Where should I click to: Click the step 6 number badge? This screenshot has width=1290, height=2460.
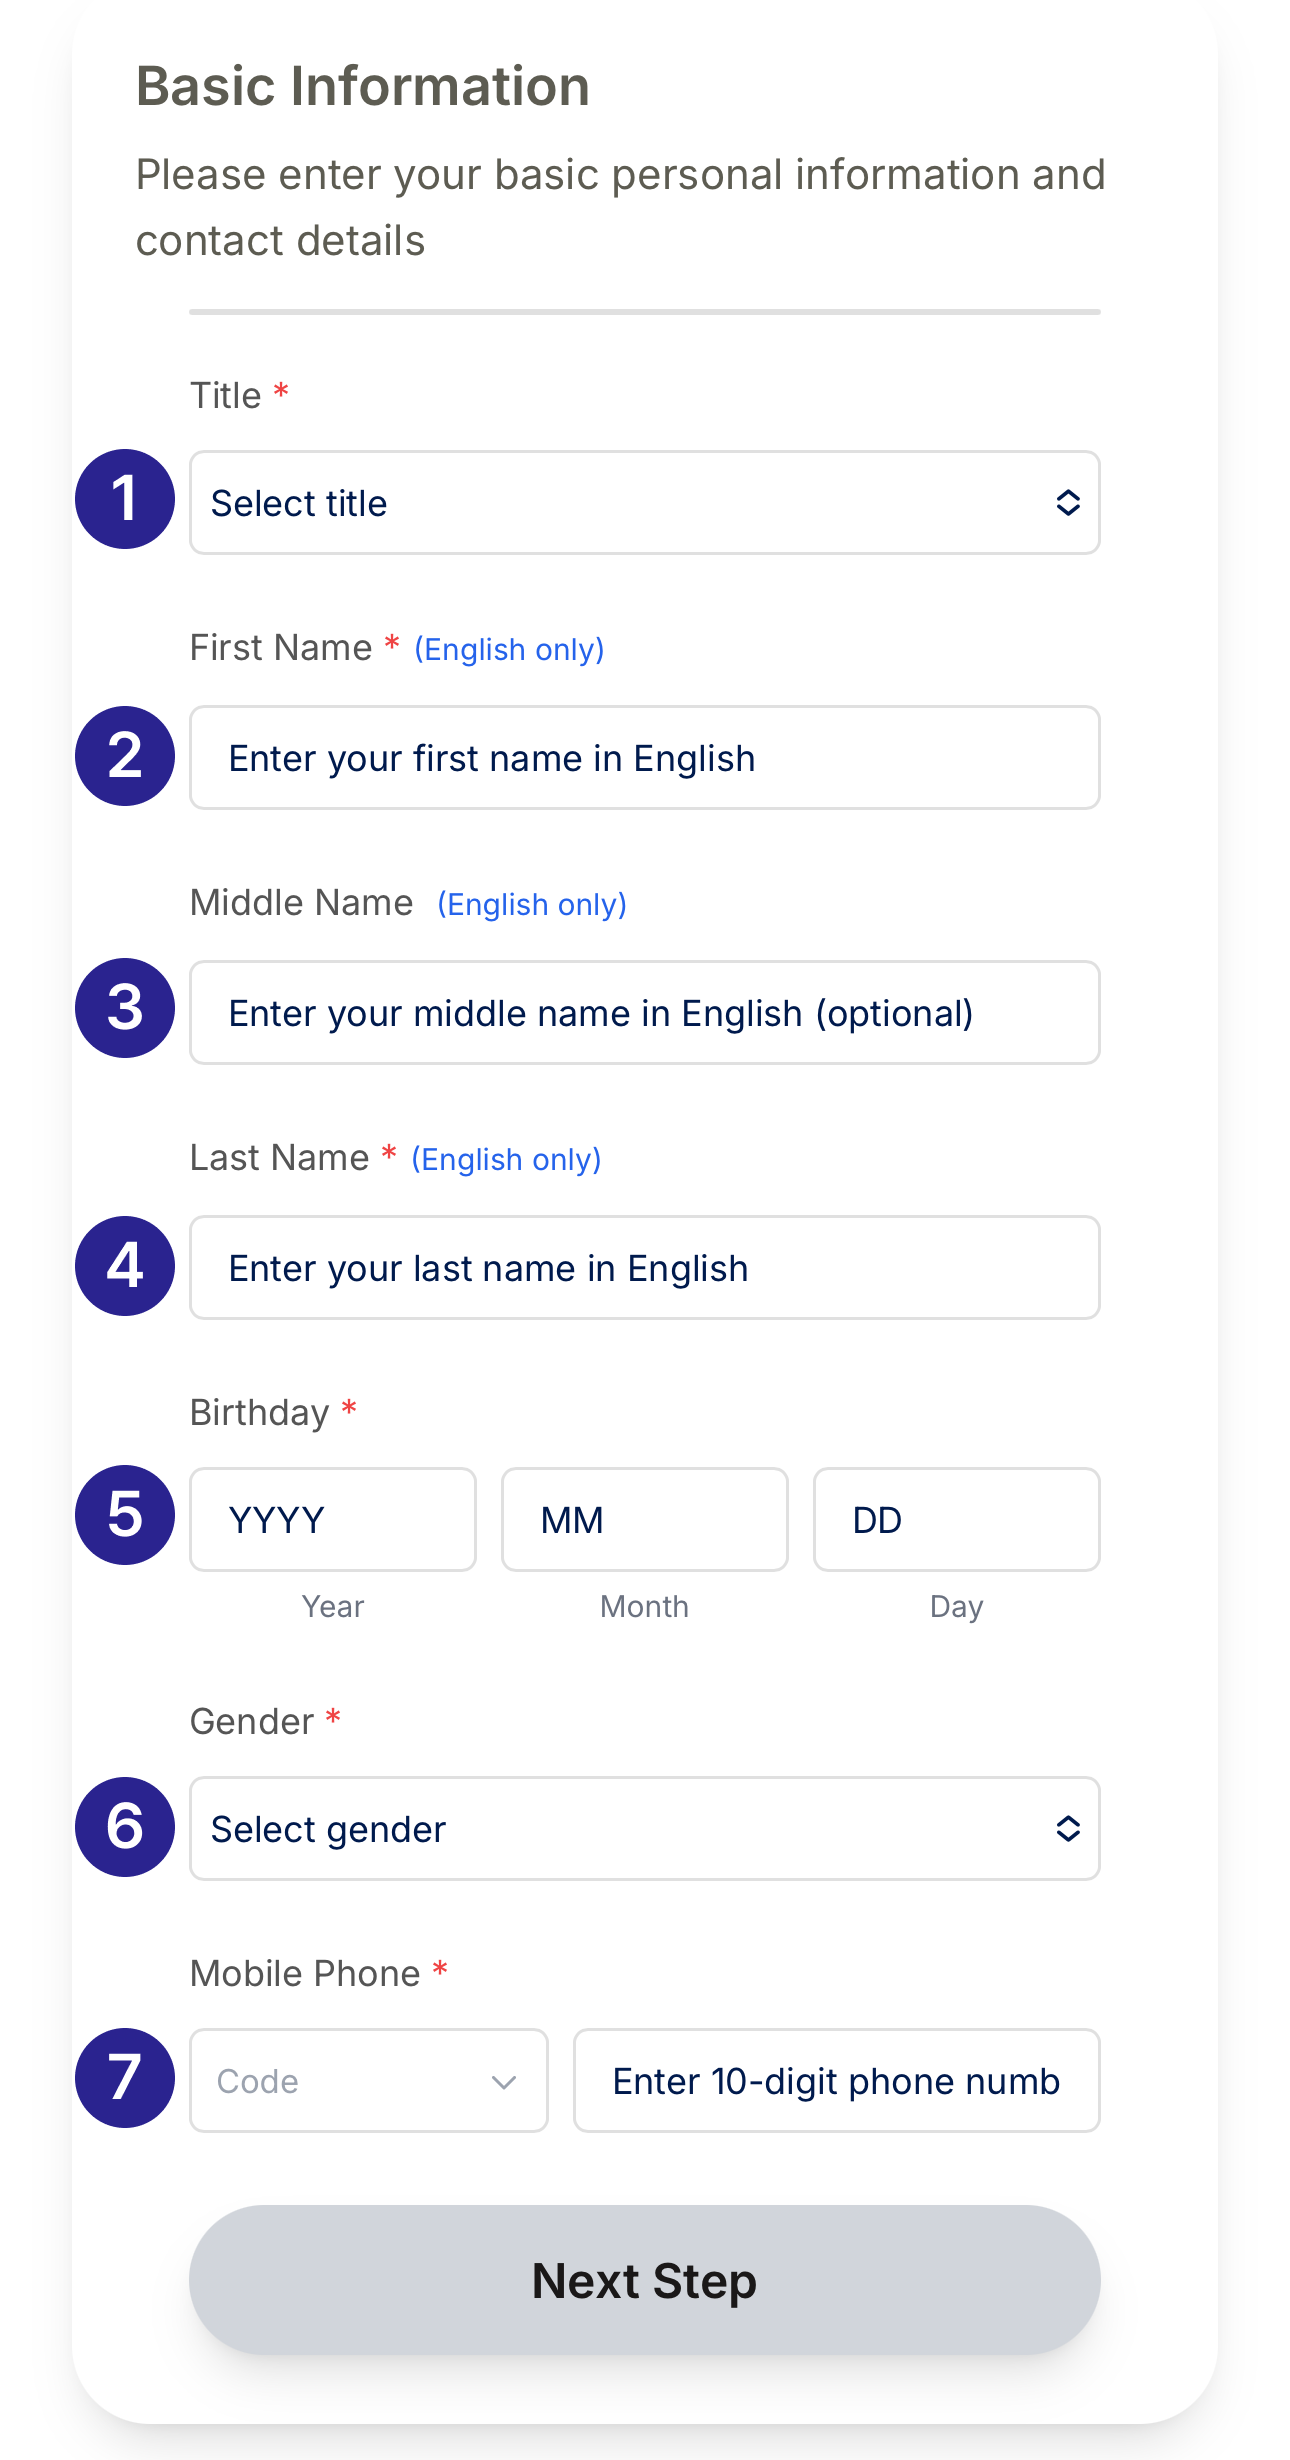[125, 1827]
